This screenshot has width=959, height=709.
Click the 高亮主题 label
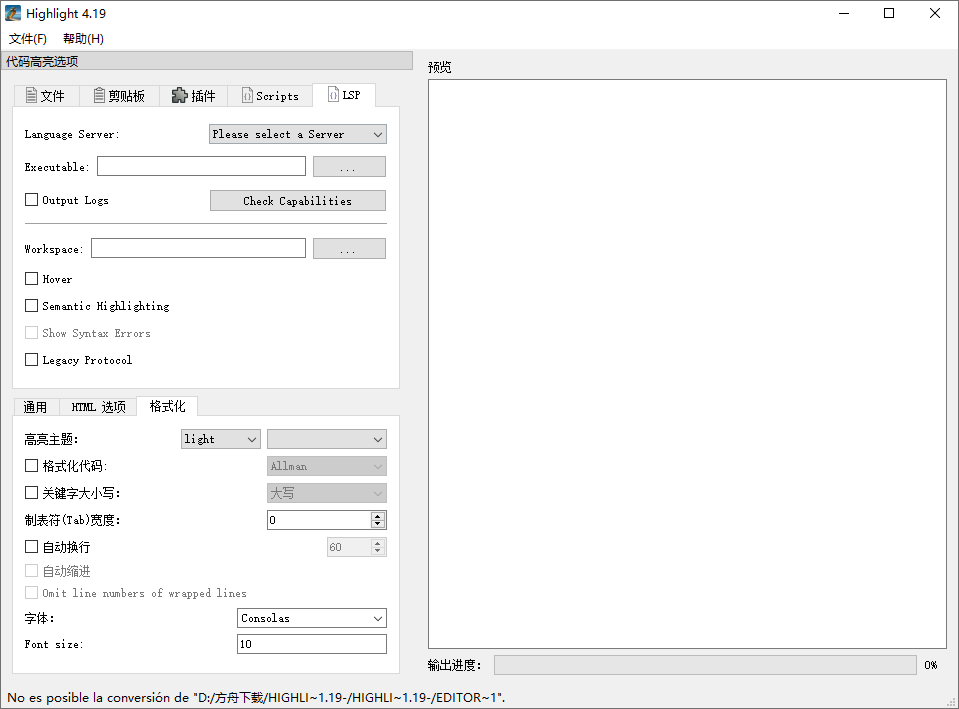pyautogui.click(x=51, y=439)
